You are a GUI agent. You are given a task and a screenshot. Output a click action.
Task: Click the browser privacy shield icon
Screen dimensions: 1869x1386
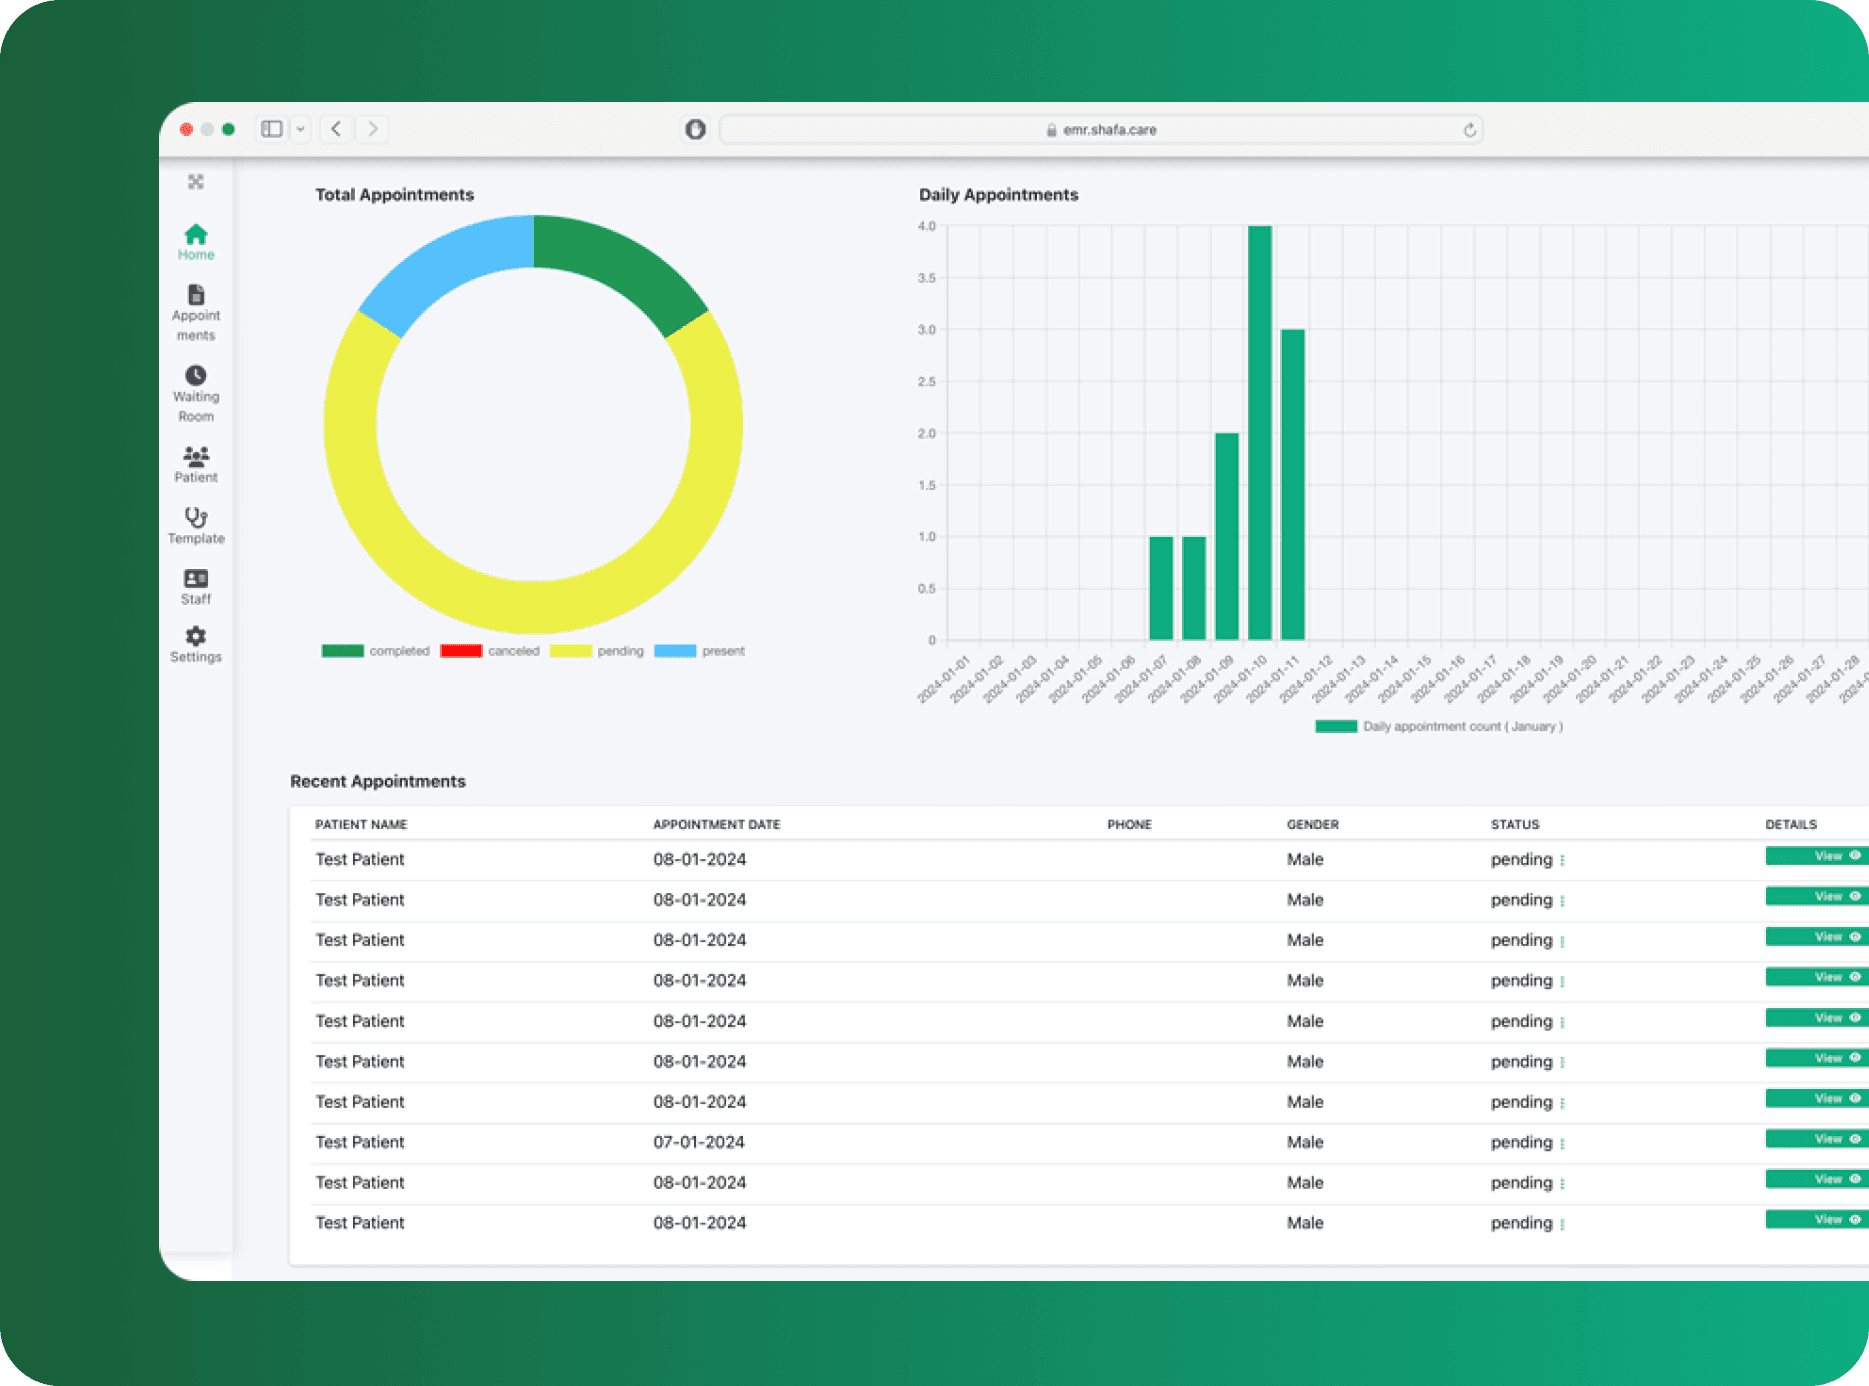[x=695, y=129]
